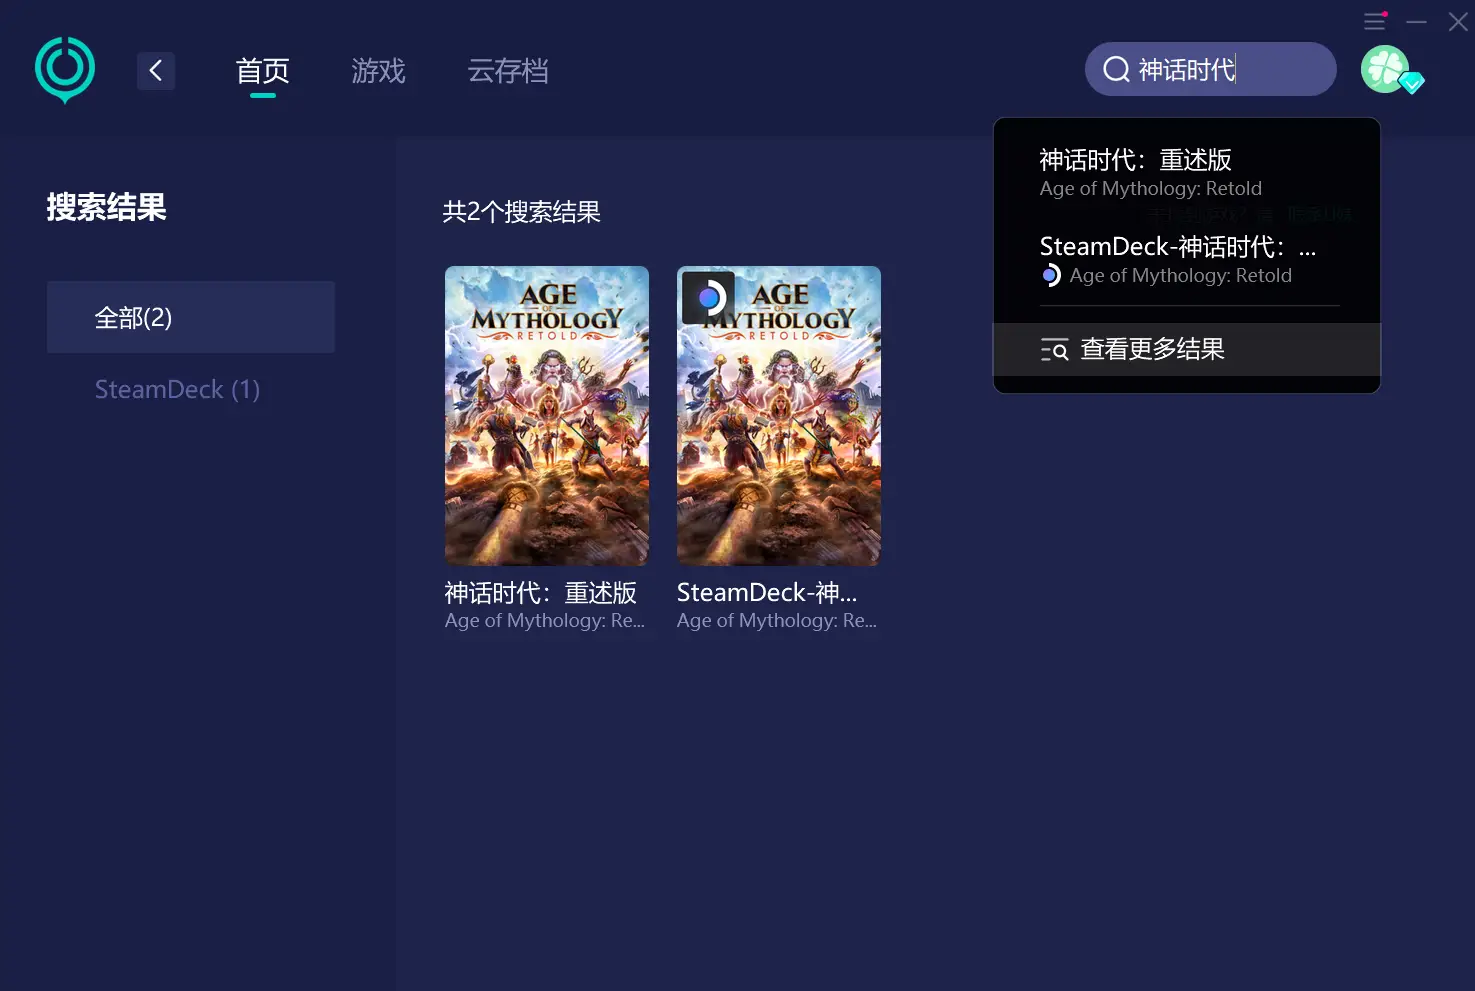Focus the search field containing 神话时代
Image resolution: width=1475 pixels, height=991 pixels.
1210,69
